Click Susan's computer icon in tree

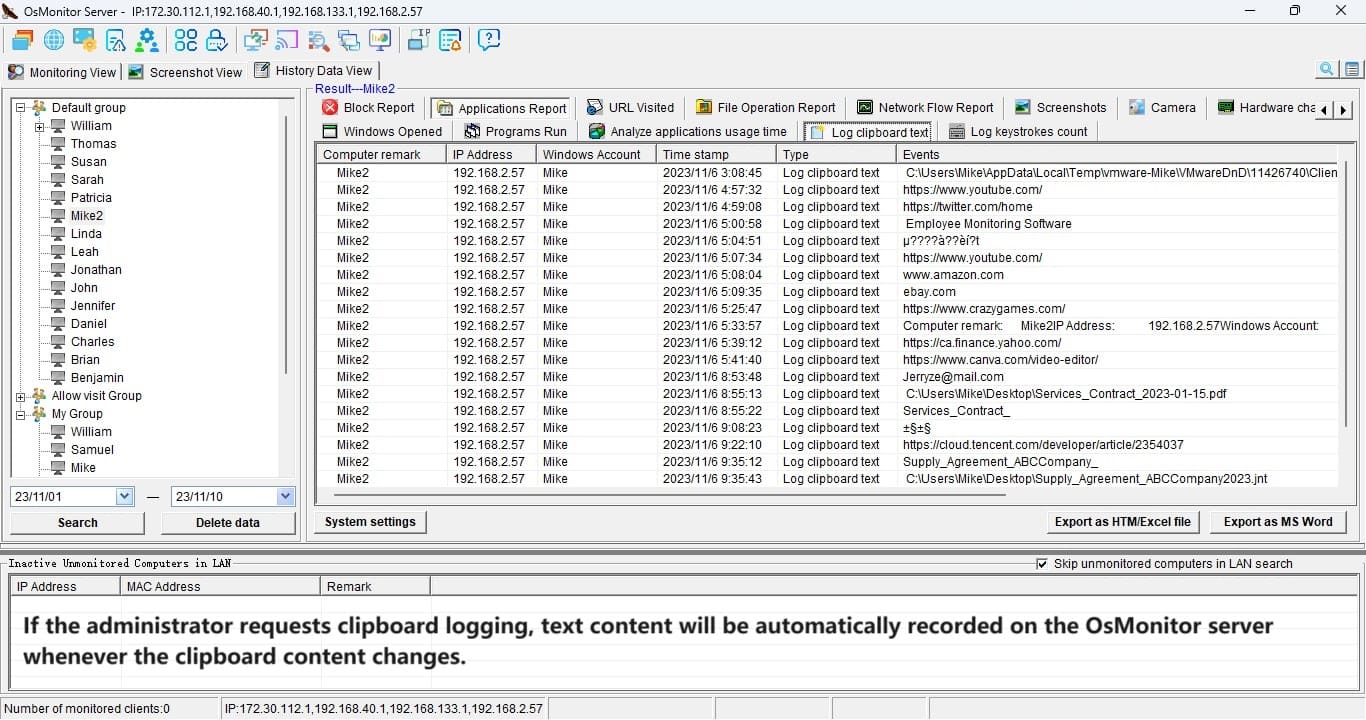point(58,161)
